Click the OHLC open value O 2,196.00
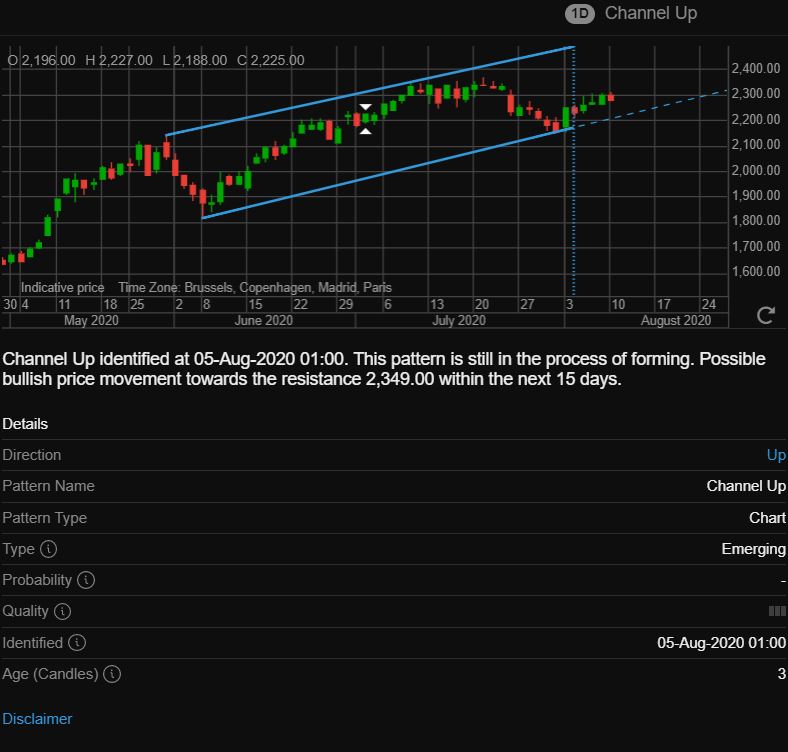The width and height of the screenshot is (788, 752). click(41, 60)
